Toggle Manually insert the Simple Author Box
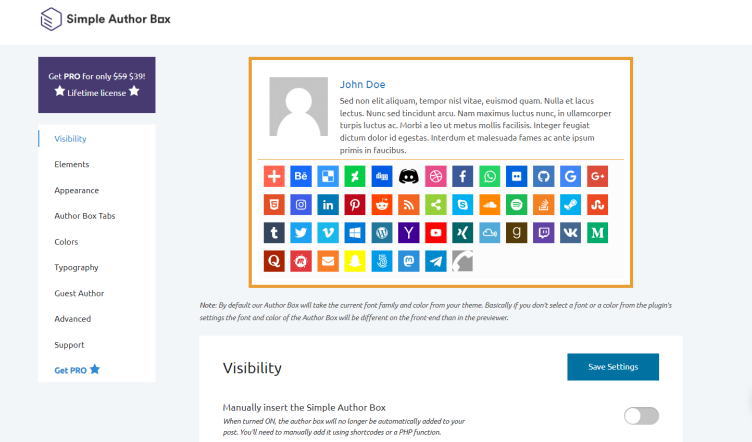This screenshot has height=442, width=752. (641, 415)
